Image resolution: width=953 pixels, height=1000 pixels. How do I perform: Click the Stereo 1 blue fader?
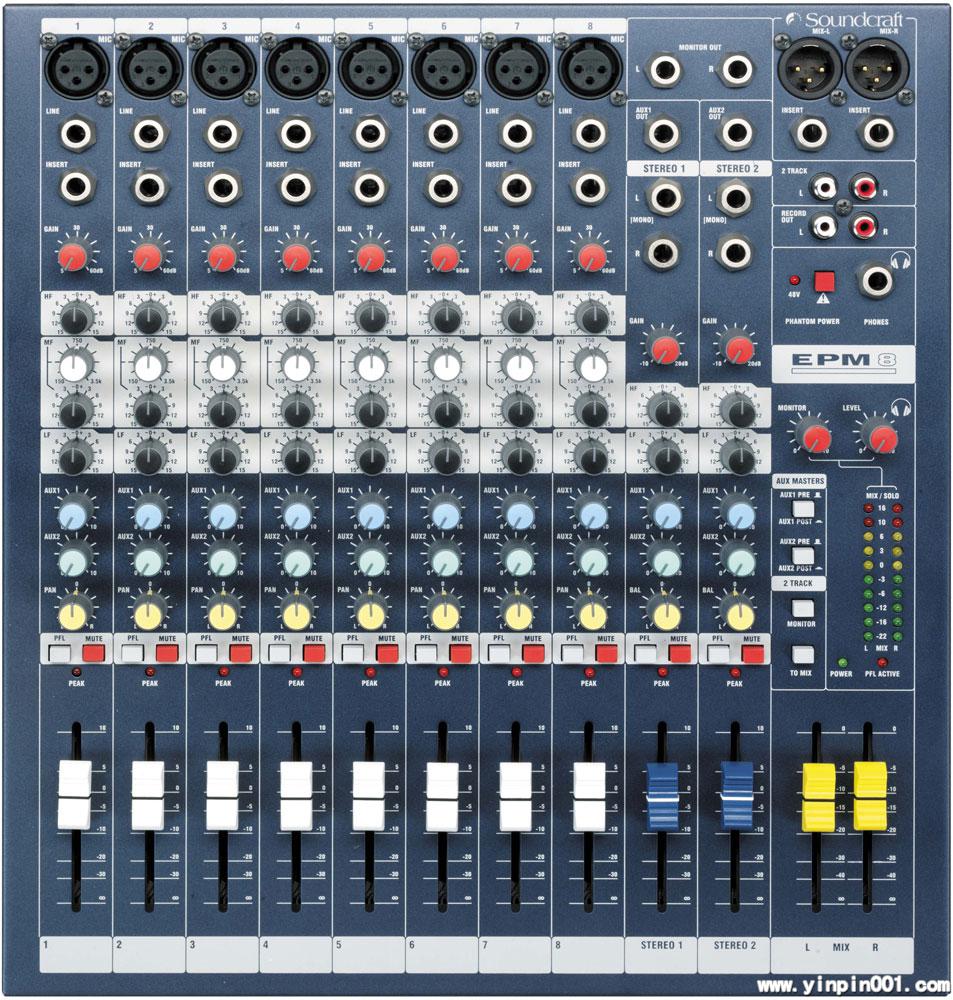point(663,795)
